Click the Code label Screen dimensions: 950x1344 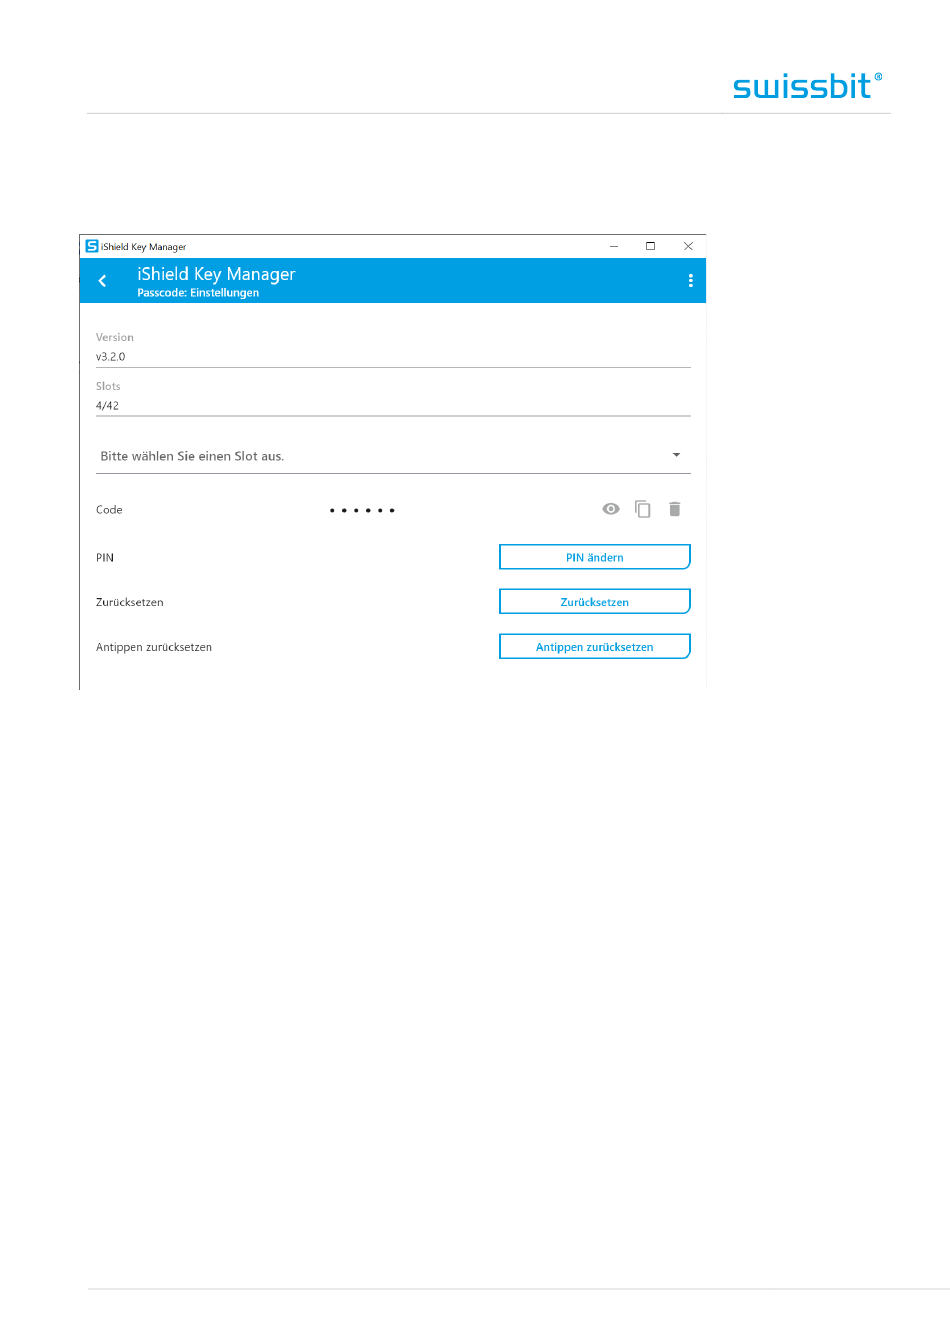point(109,510)
